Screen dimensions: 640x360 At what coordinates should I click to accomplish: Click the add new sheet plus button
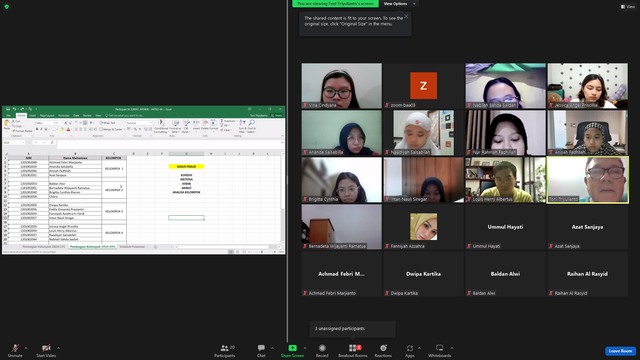click(x=155, y=247)
